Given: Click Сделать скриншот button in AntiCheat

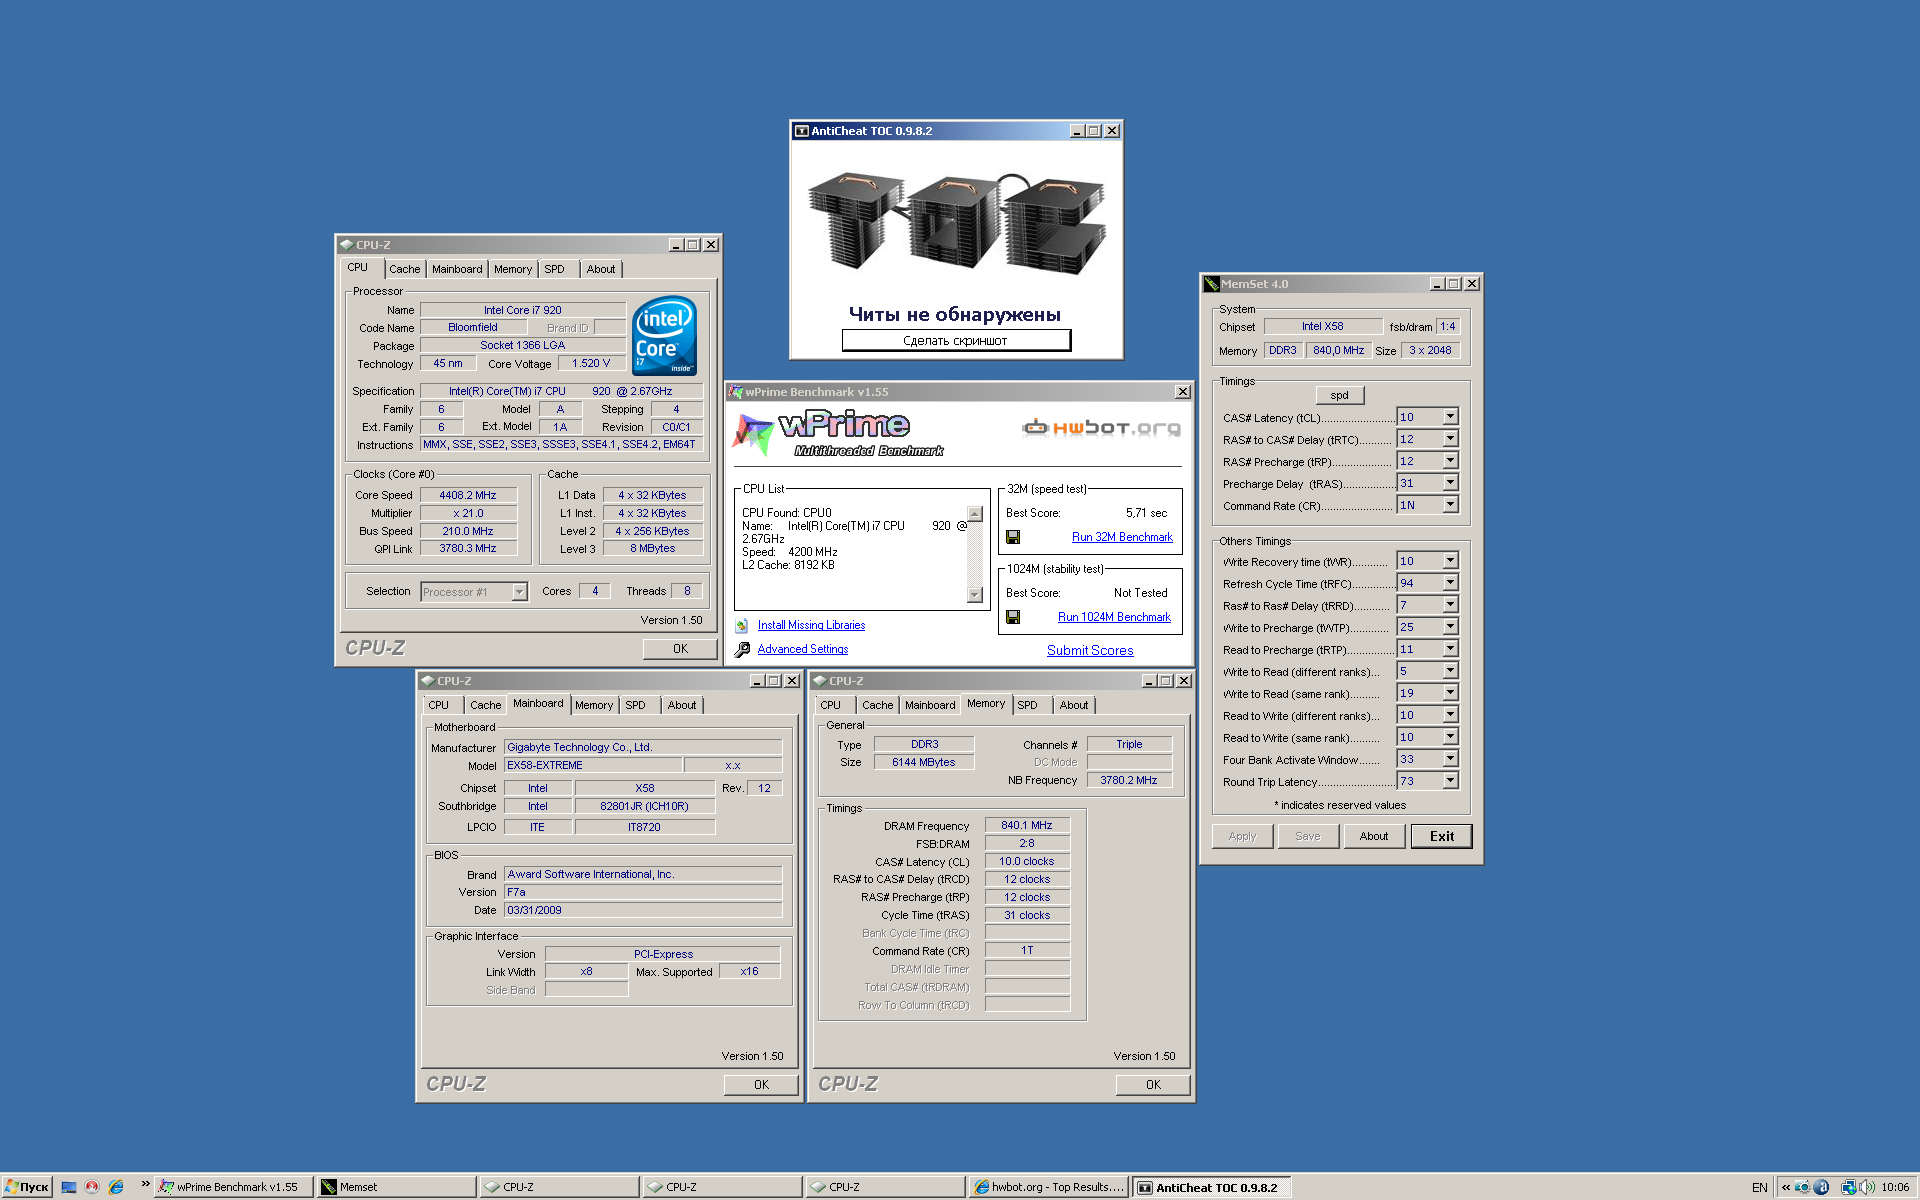Looking at the screenshot, I should [956, 341].
